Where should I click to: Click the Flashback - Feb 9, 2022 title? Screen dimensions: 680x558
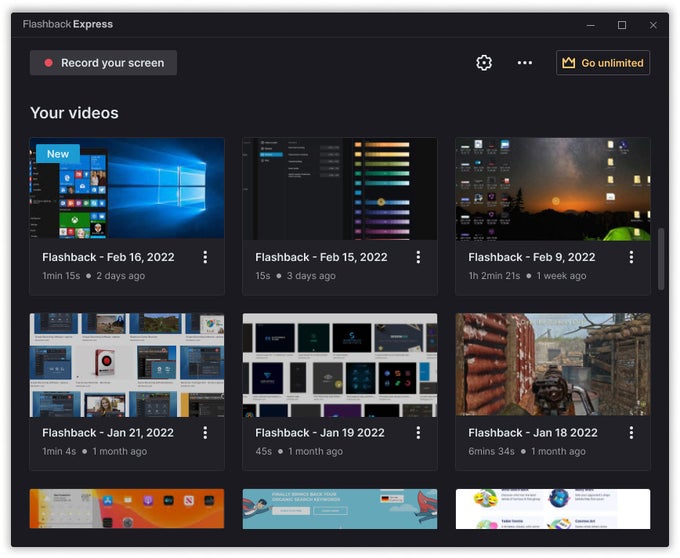point(531,257)
